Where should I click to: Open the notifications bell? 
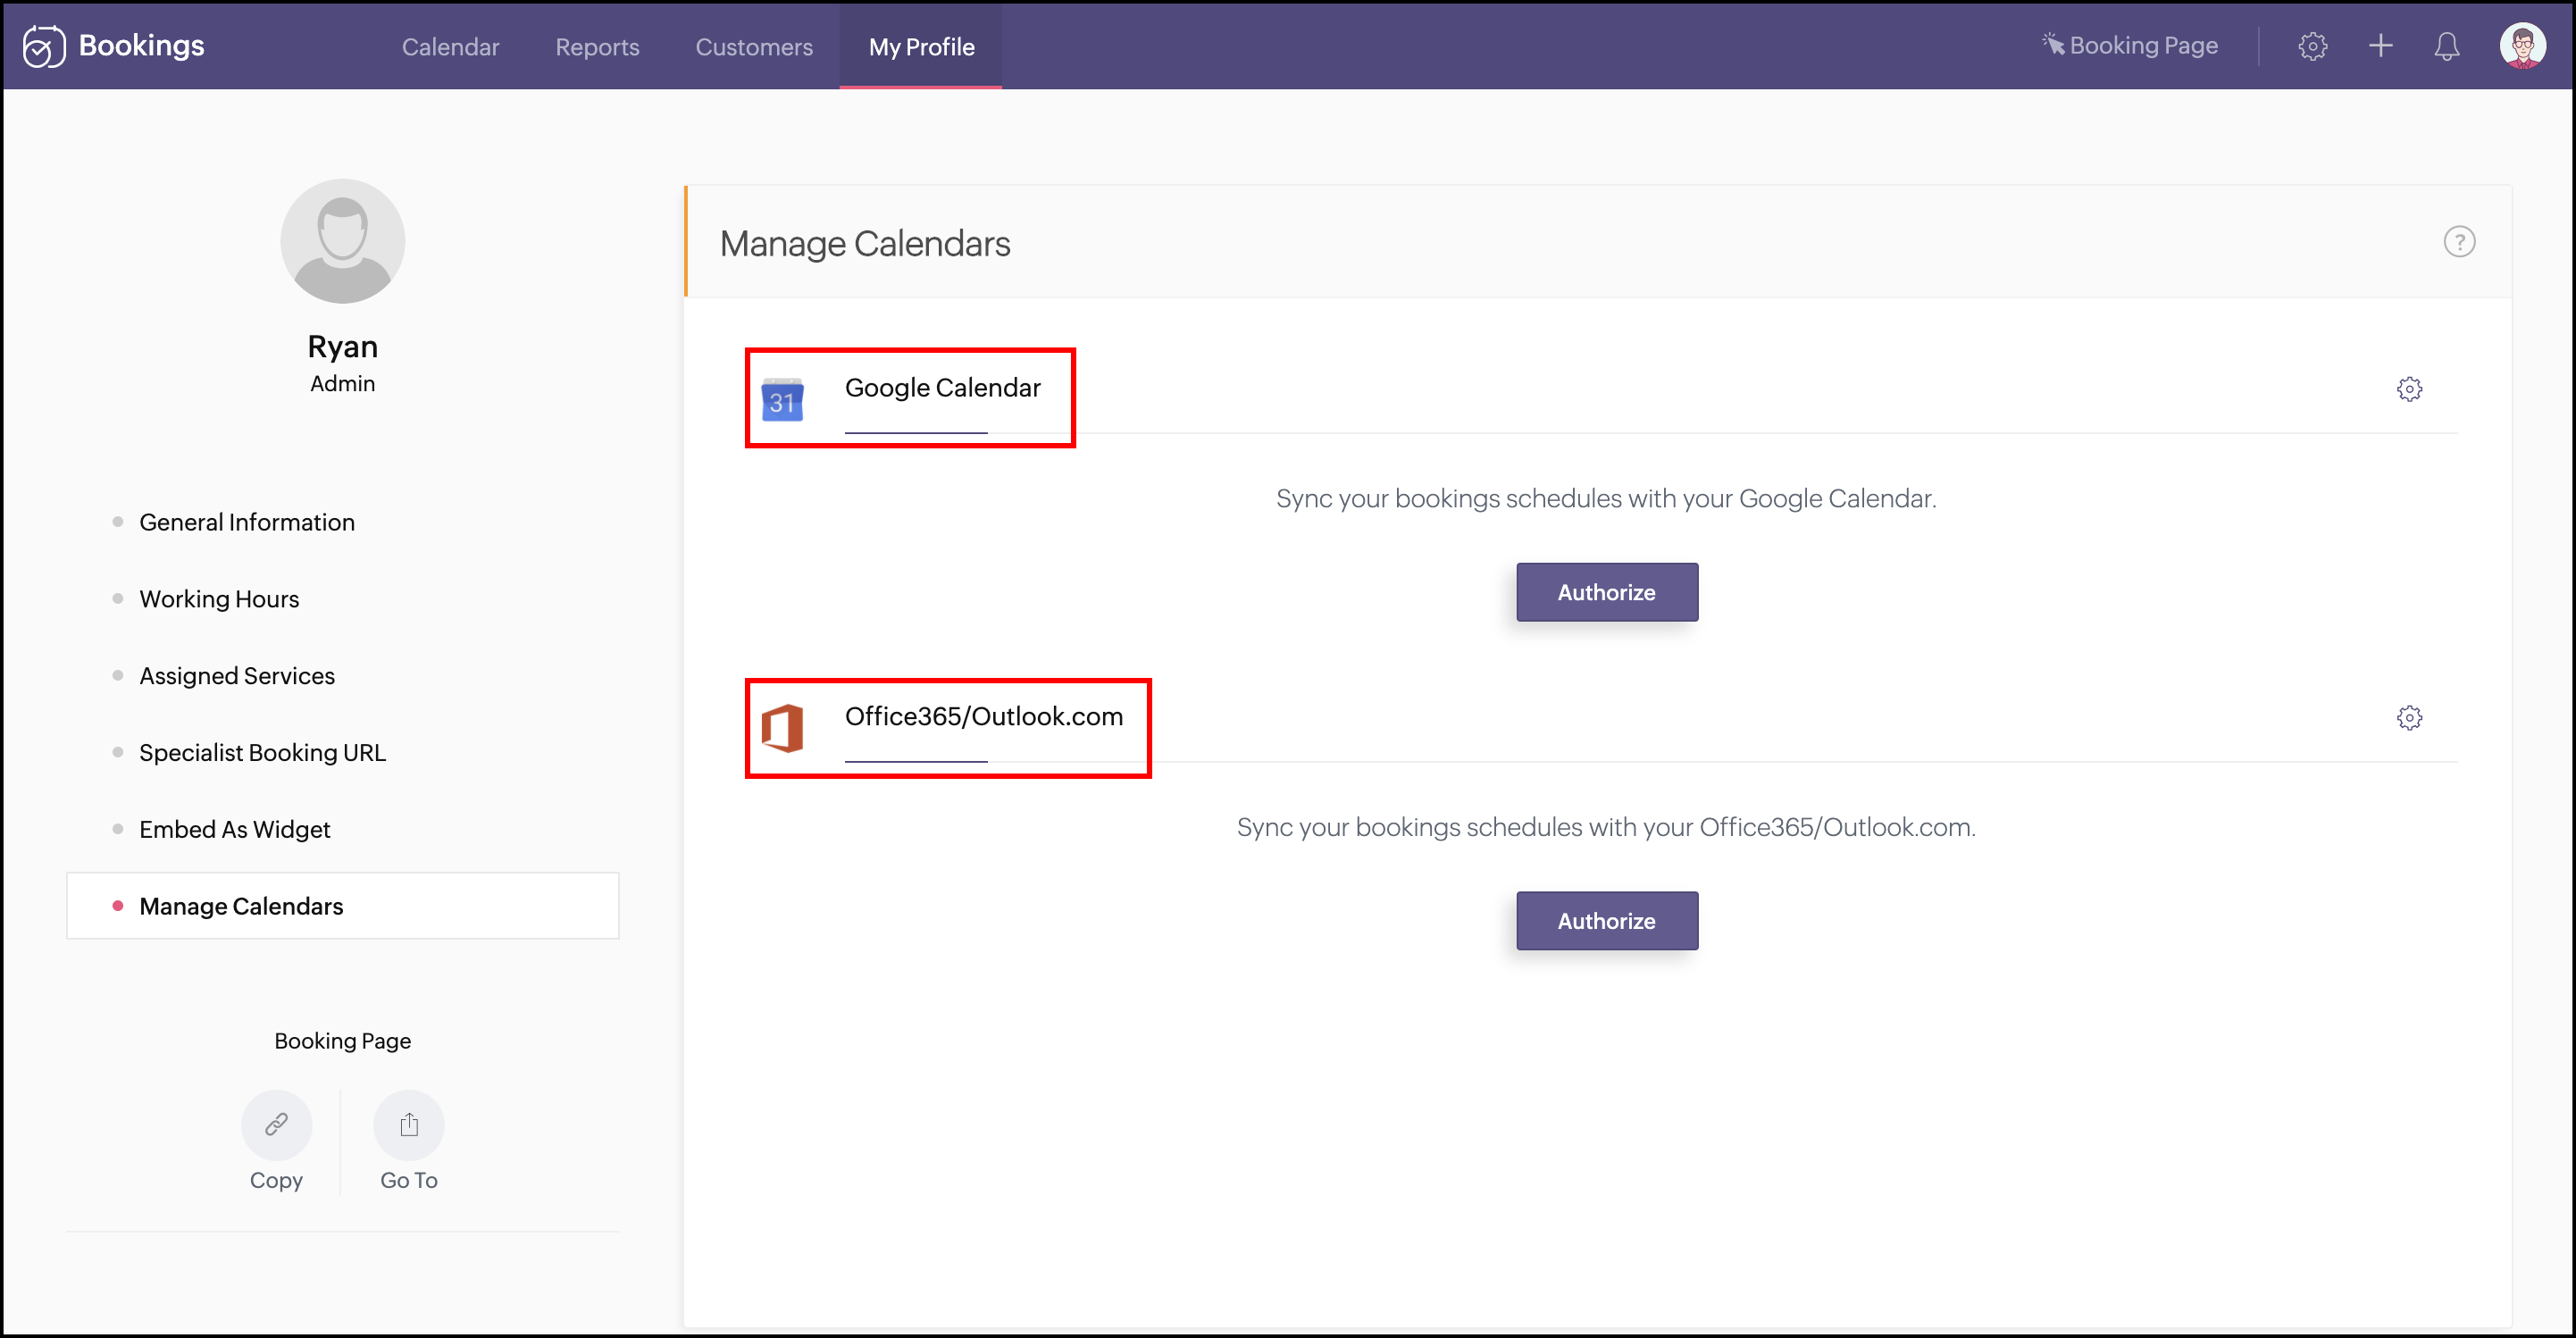(2446, 46)
